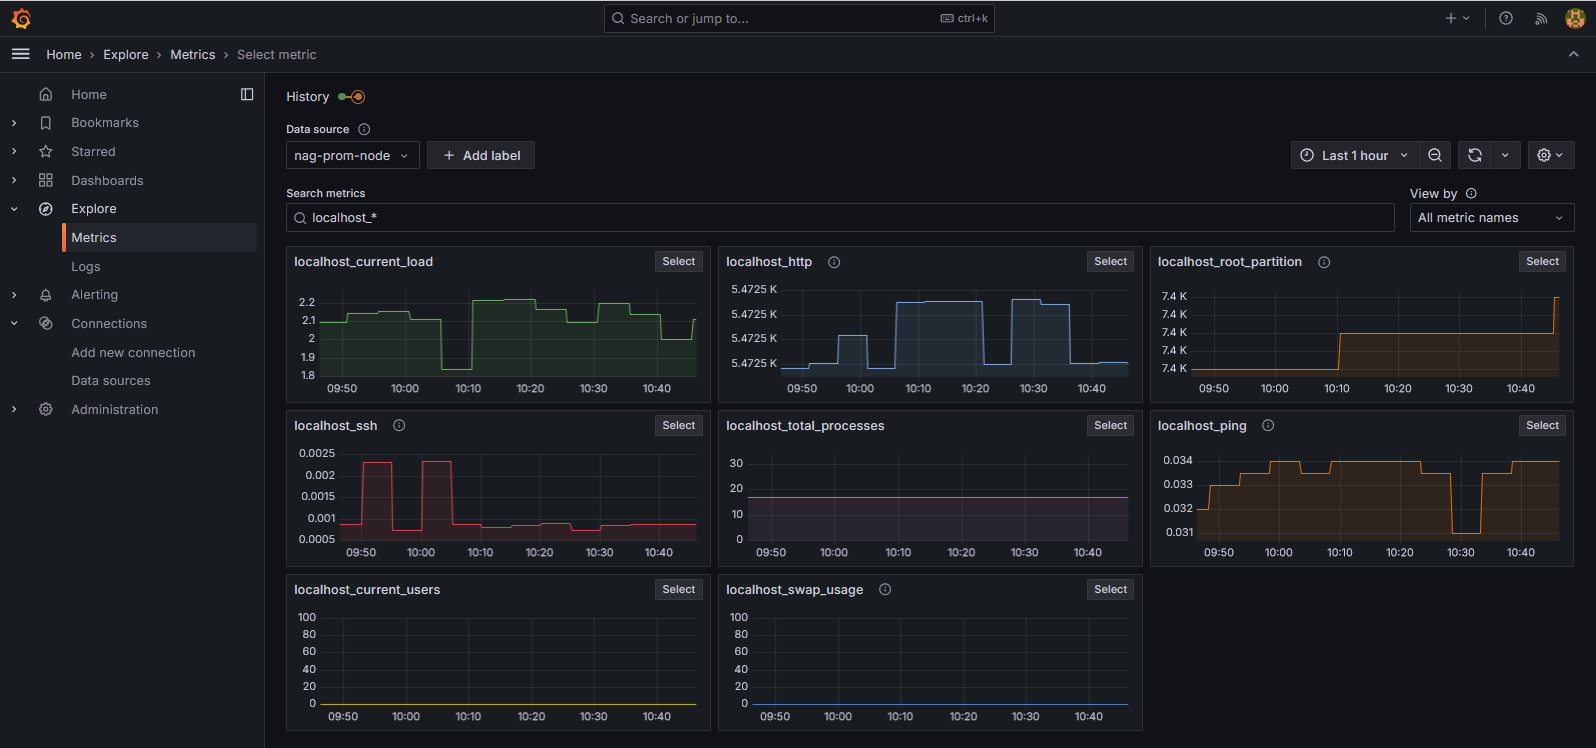1596x748 pixels.
Task: Go to Logs under Explore
Action: (86, 267)
